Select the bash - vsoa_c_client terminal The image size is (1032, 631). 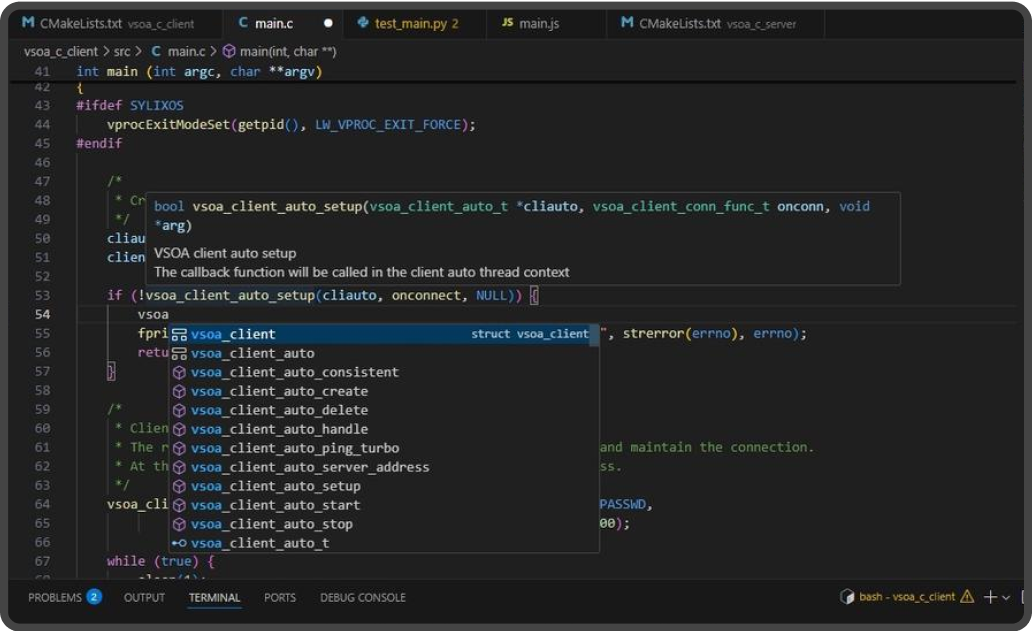click(x=907, y=597)
